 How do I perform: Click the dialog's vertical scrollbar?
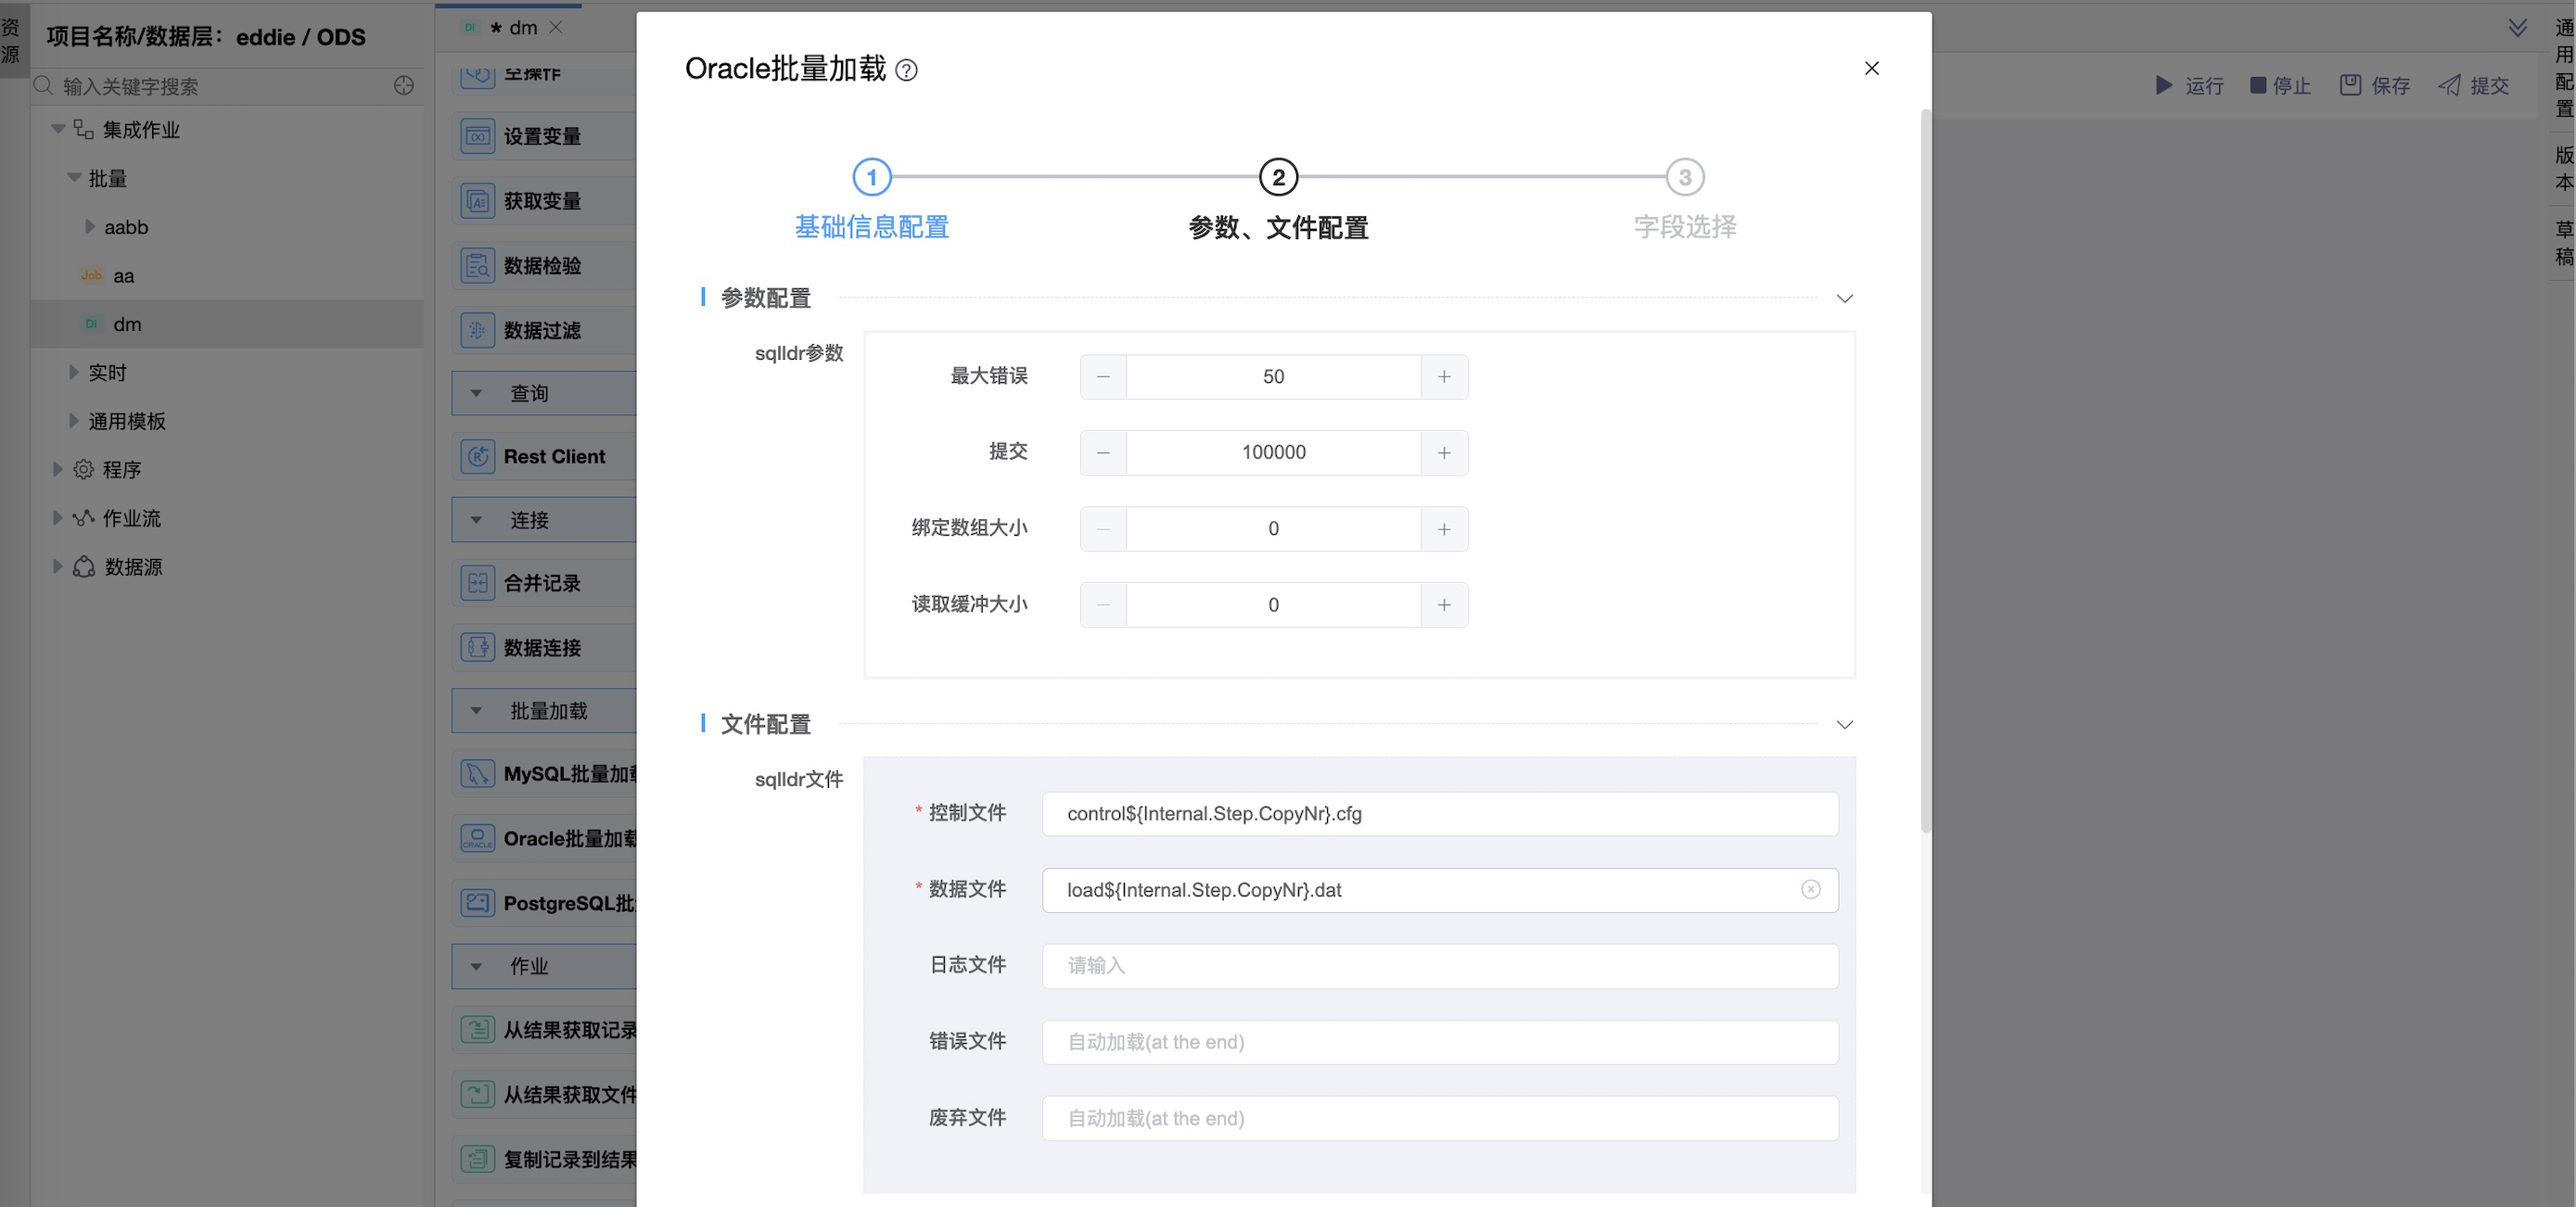click(1925, 470)
